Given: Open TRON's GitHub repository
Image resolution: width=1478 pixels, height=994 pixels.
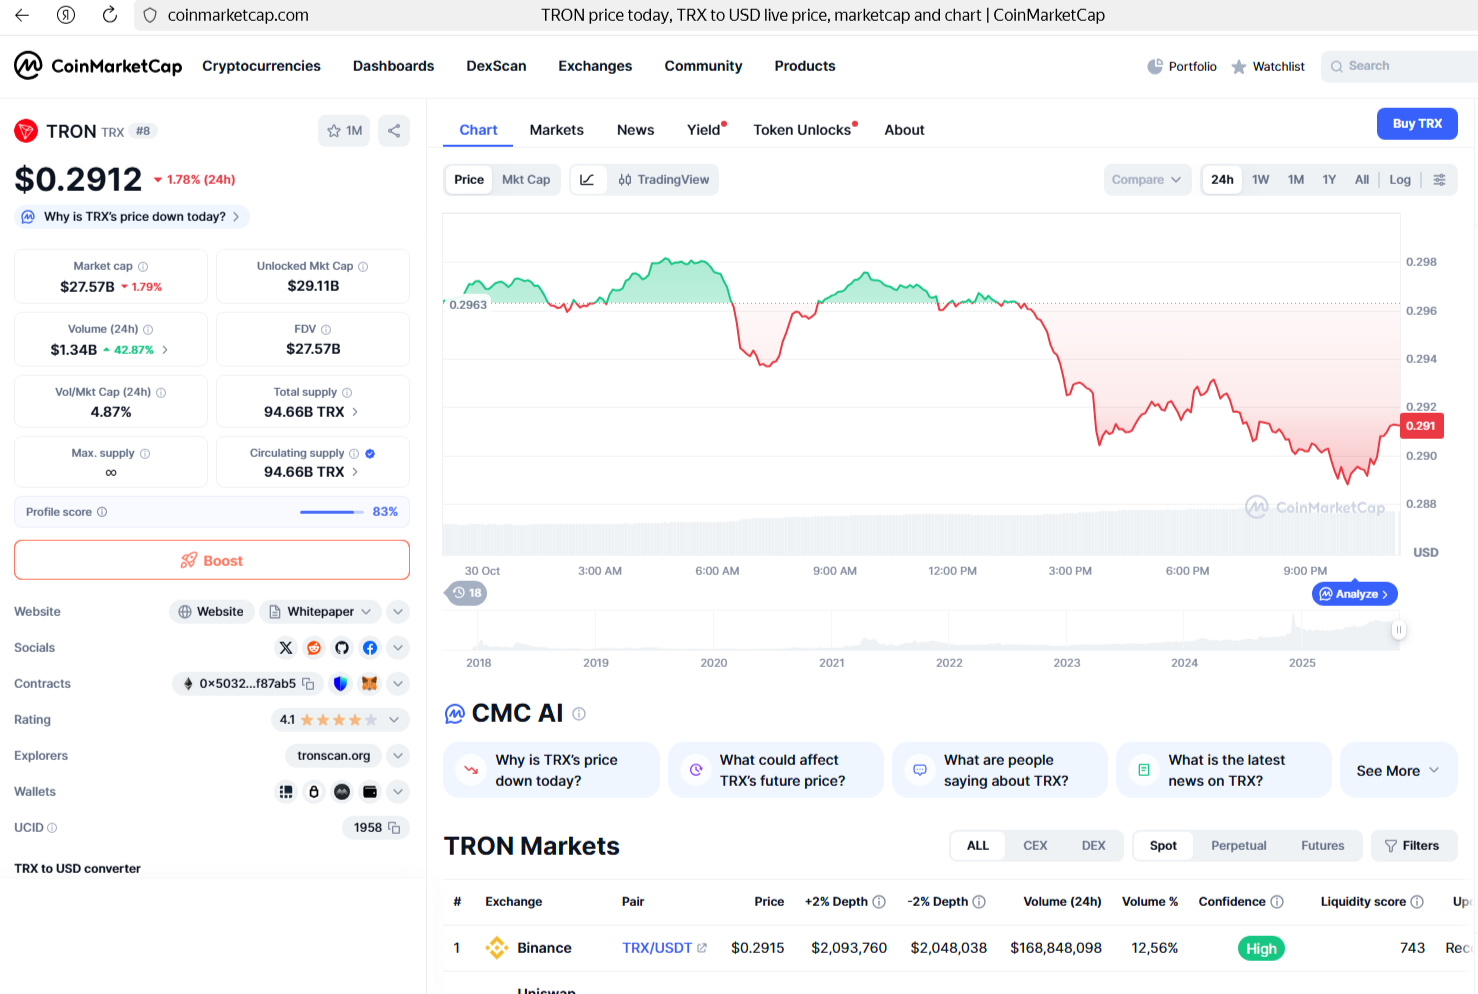Looking at the screenshot, I should click(342, 647).
